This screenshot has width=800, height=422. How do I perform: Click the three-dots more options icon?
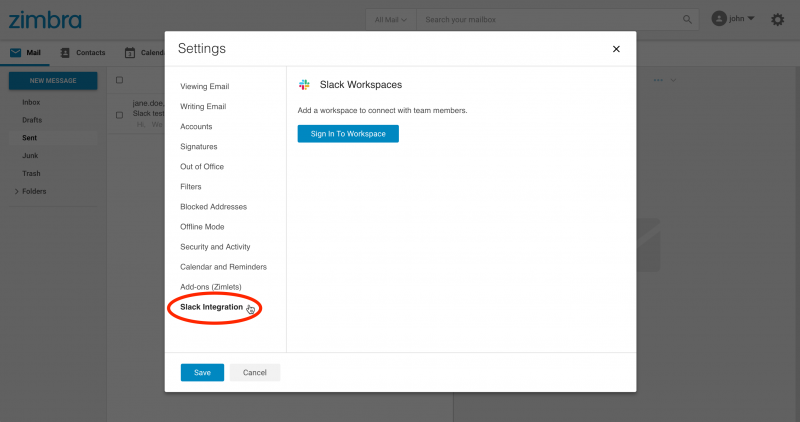coord(658,80)
